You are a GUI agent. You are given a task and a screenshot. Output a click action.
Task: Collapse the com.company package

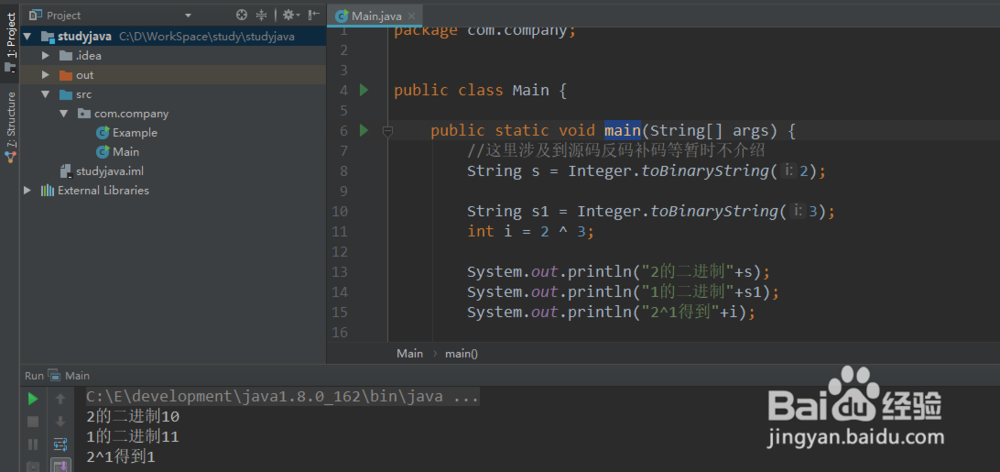(64, 114)
